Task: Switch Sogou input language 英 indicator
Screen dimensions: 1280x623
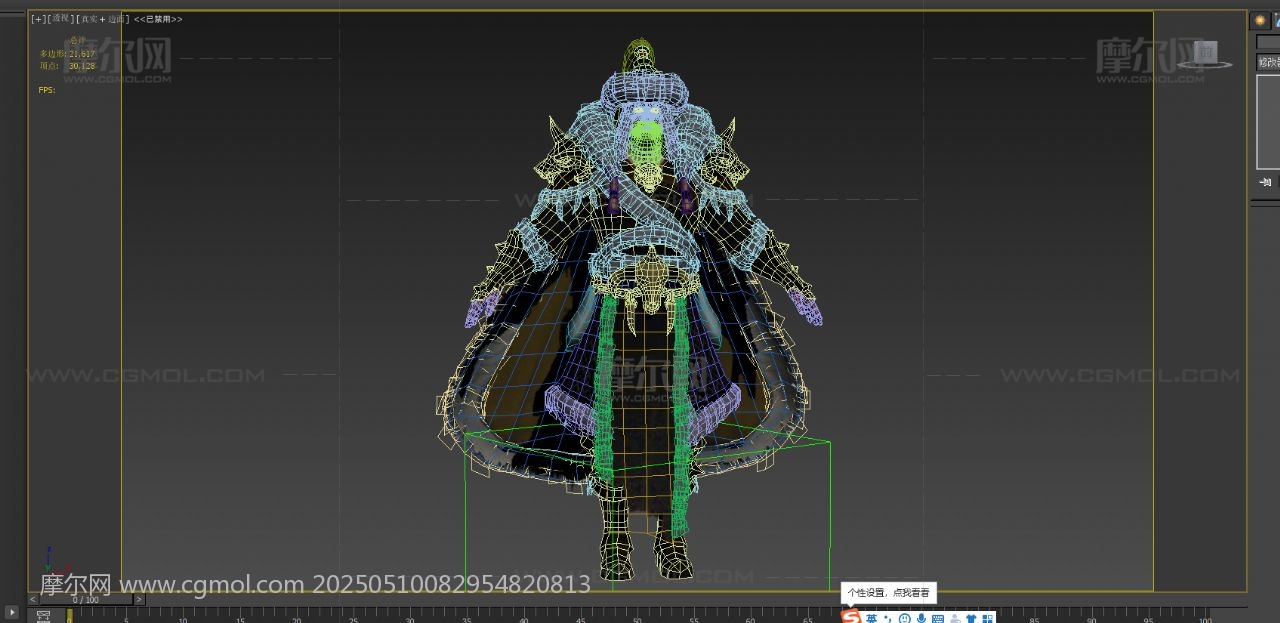Action: pyautogui.click(x=871, y=618)
